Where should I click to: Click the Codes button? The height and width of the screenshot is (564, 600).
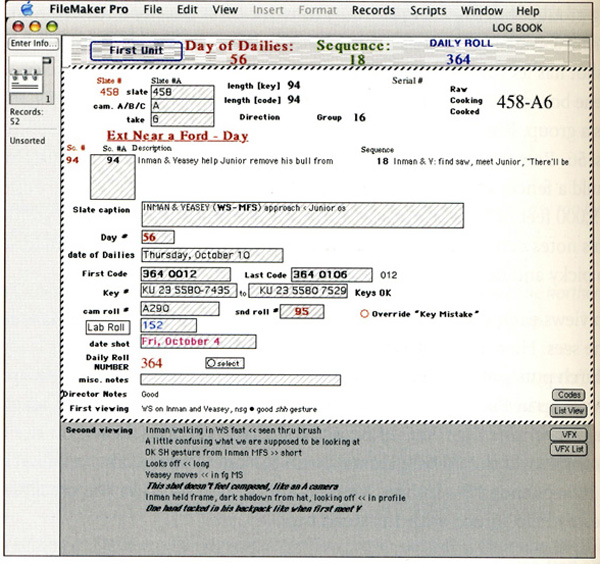coord(567,395)
